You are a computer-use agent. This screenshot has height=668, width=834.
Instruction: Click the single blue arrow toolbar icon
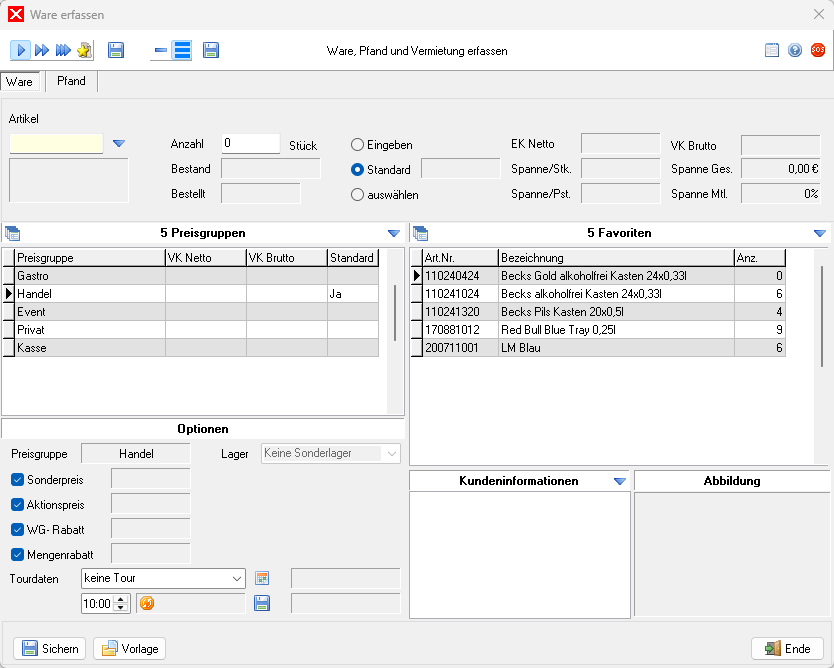click(21, 50)
